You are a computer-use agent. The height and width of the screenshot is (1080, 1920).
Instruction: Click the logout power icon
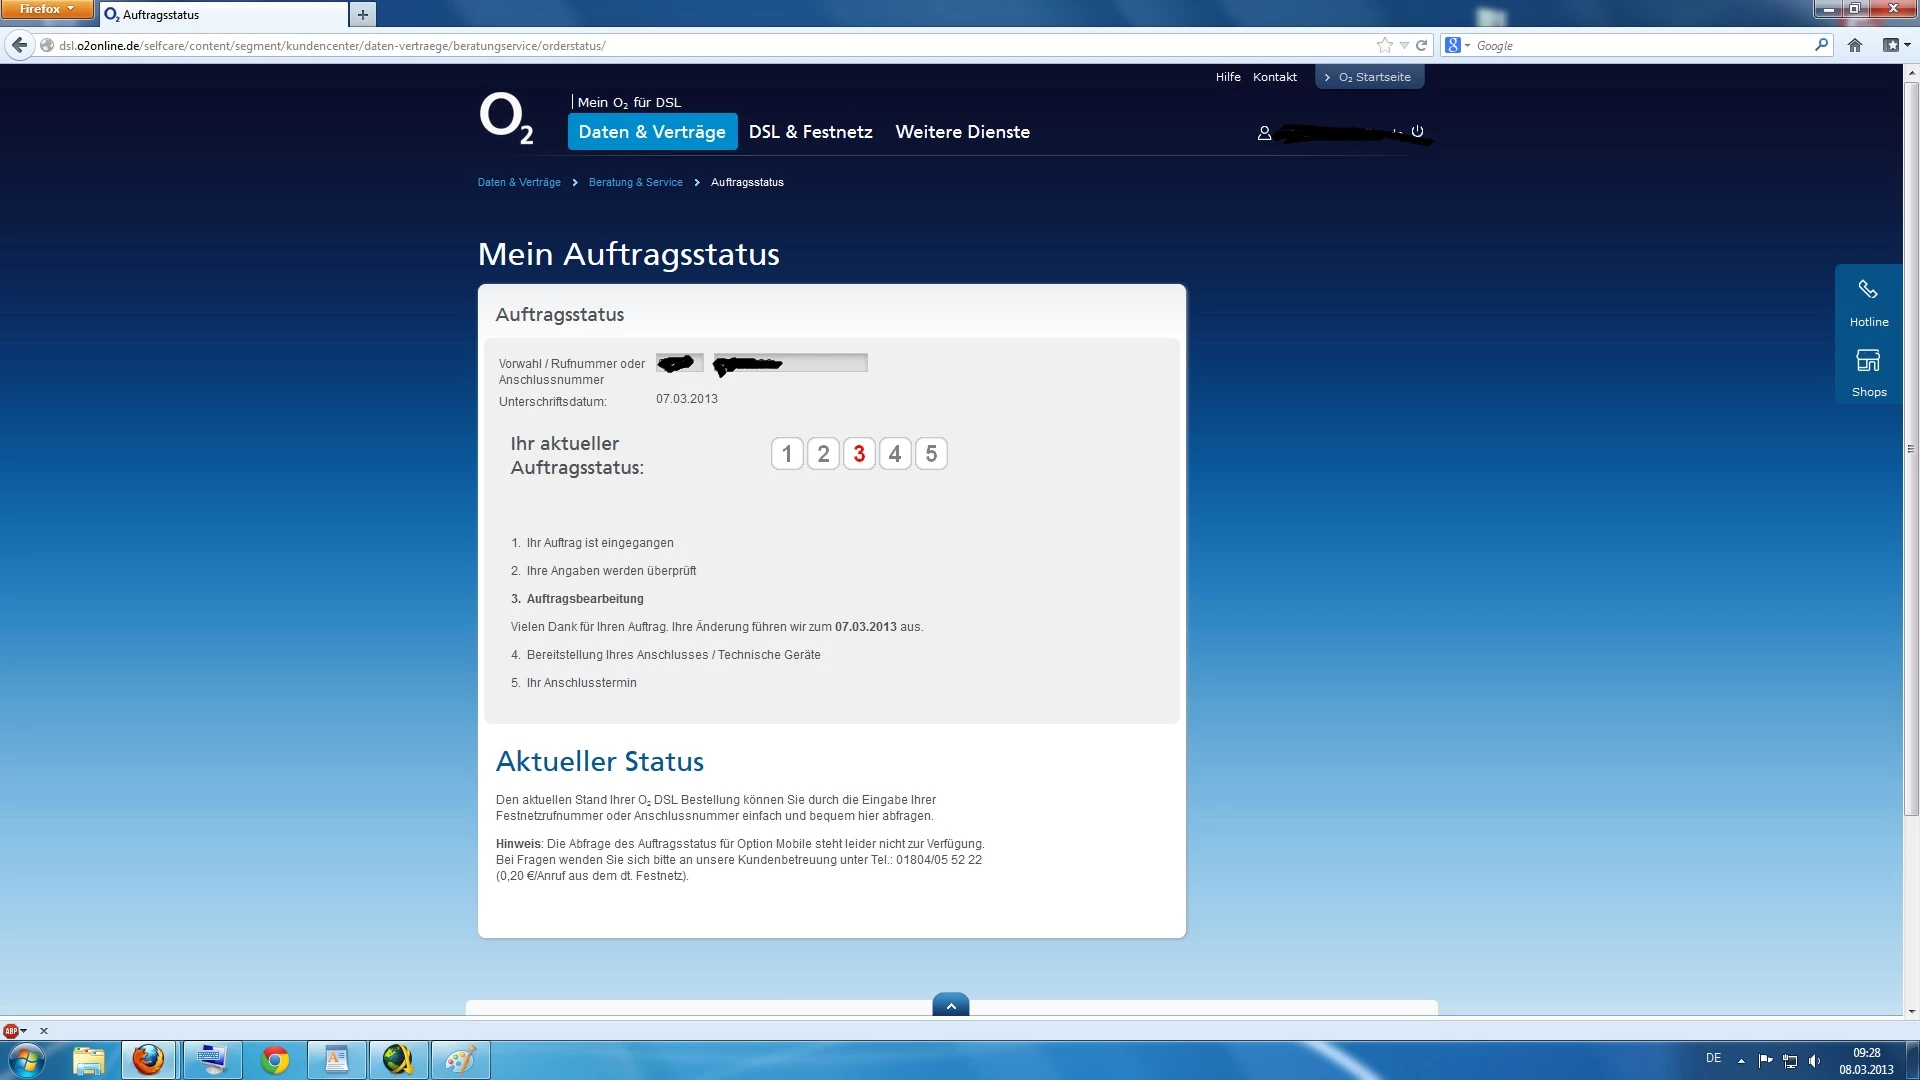[x=1417, y=131]
